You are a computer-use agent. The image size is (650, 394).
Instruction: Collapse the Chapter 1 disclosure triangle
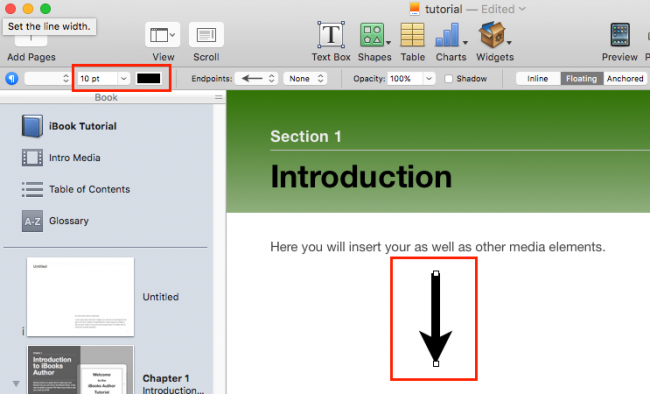tap(16, 384)
